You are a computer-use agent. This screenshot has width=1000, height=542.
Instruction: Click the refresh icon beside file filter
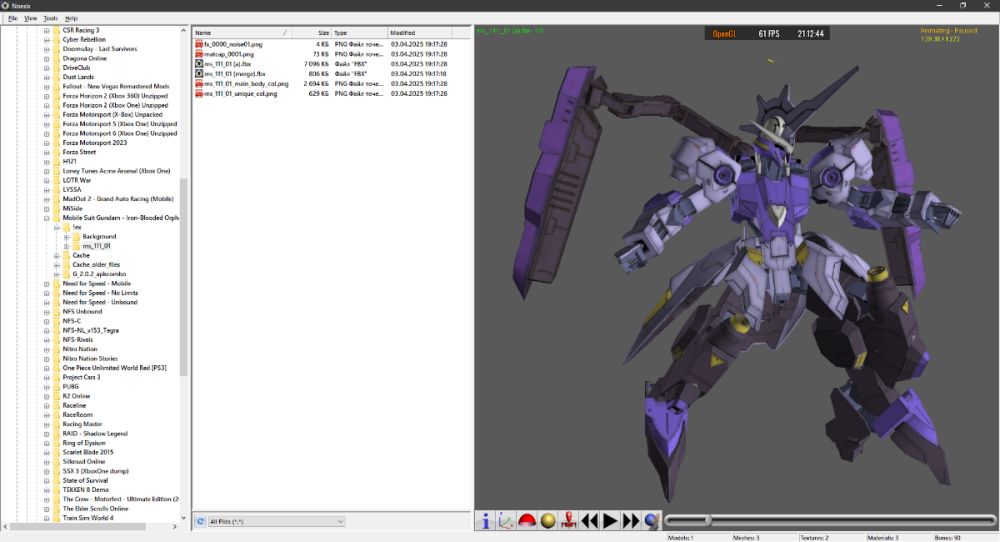[x=200, y=521]
